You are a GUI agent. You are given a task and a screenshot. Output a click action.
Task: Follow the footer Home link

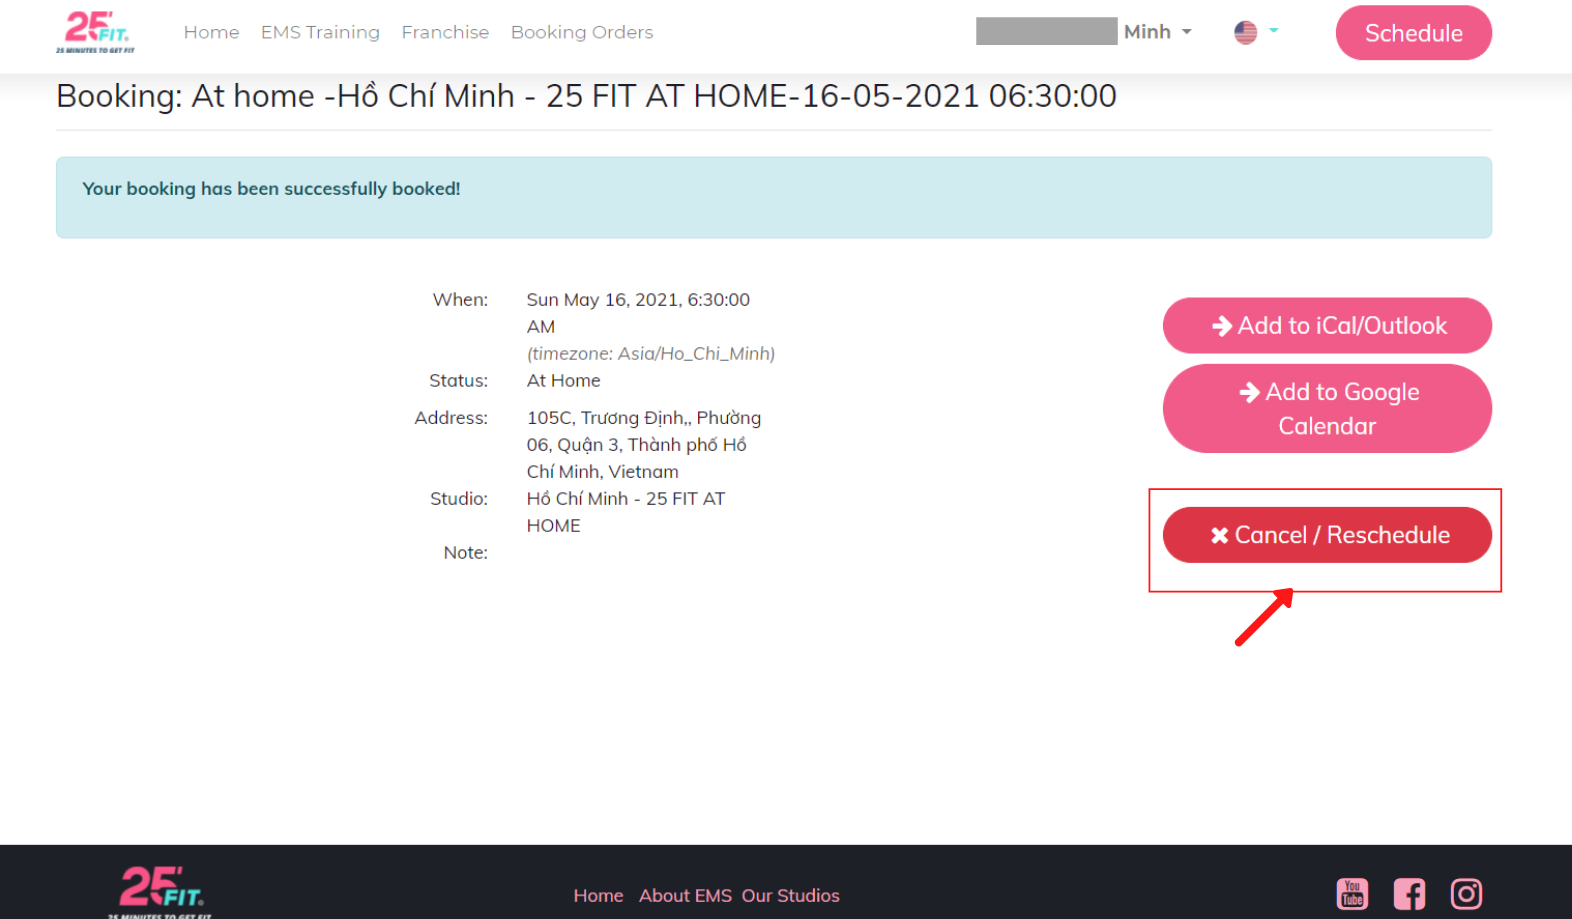click(x=598, y=896)
